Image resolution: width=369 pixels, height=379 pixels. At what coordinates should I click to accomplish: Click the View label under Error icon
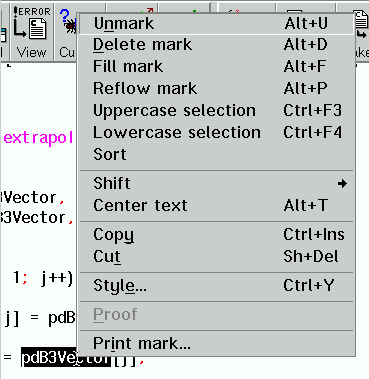coord(32,52)
